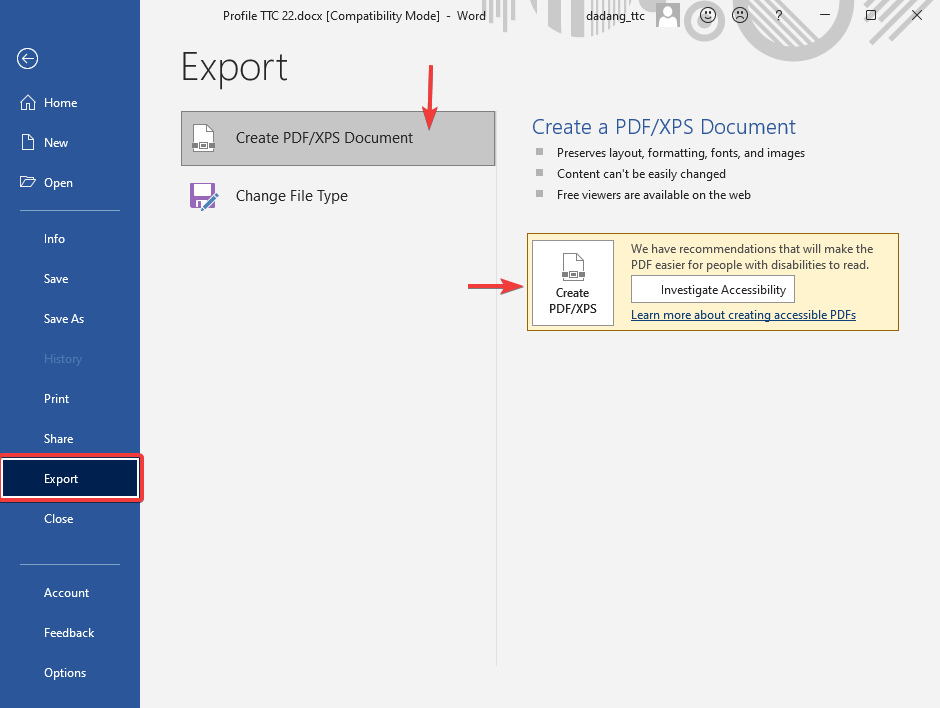Click the Investigate Accessibility button

712,289
